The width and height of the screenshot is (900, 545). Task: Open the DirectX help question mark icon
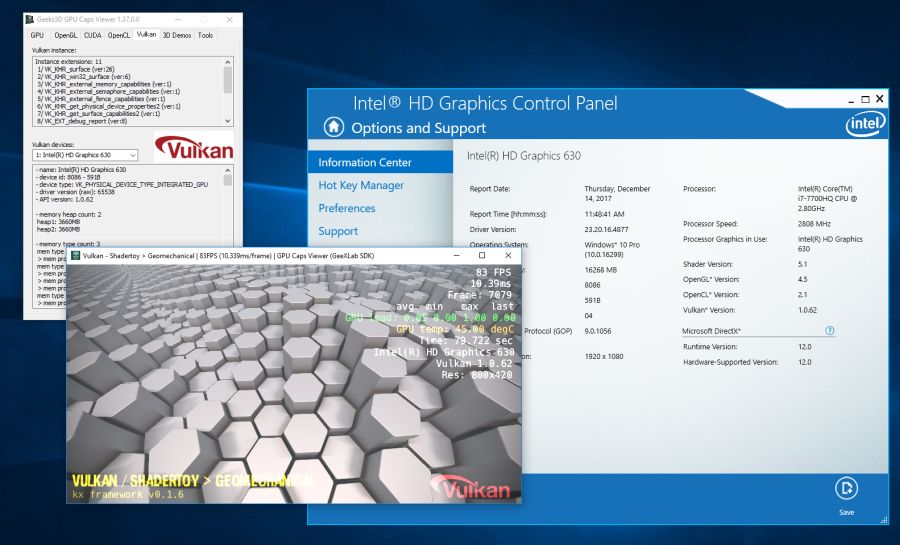pos(829,330)
